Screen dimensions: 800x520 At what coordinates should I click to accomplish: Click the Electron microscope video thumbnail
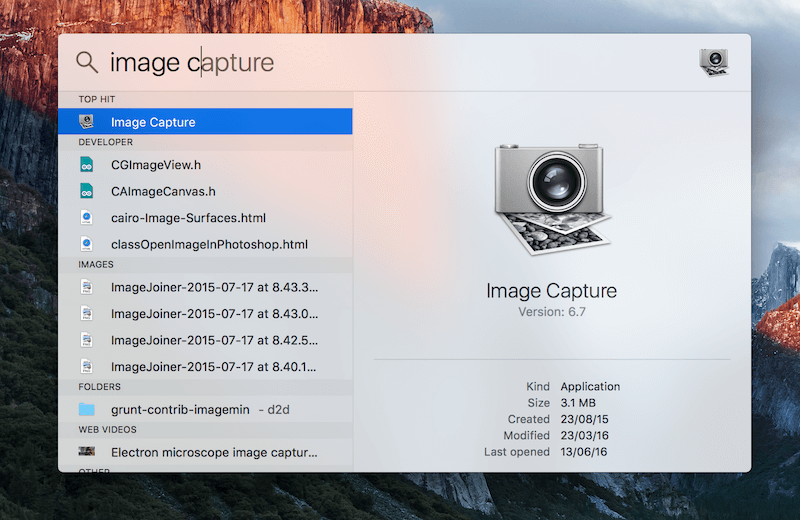pyautogui.click(x=87, y=452)
